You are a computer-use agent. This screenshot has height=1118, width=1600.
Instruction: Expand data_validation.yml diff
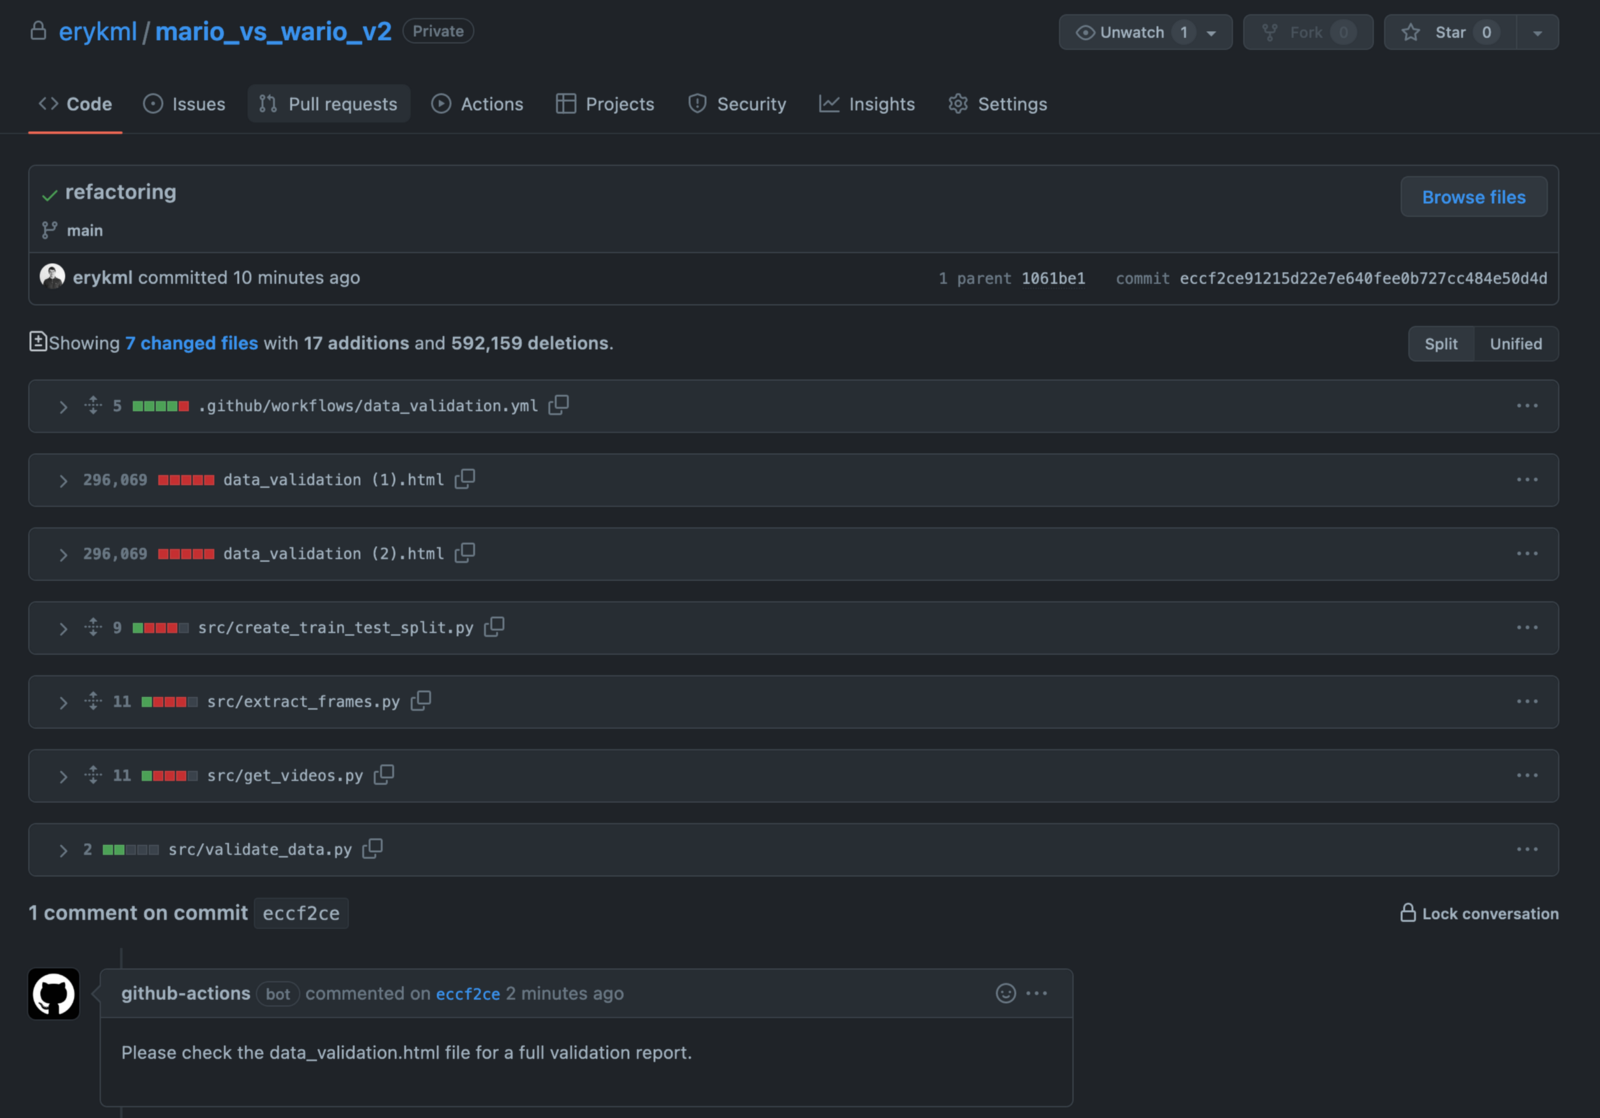pos(63,407)
